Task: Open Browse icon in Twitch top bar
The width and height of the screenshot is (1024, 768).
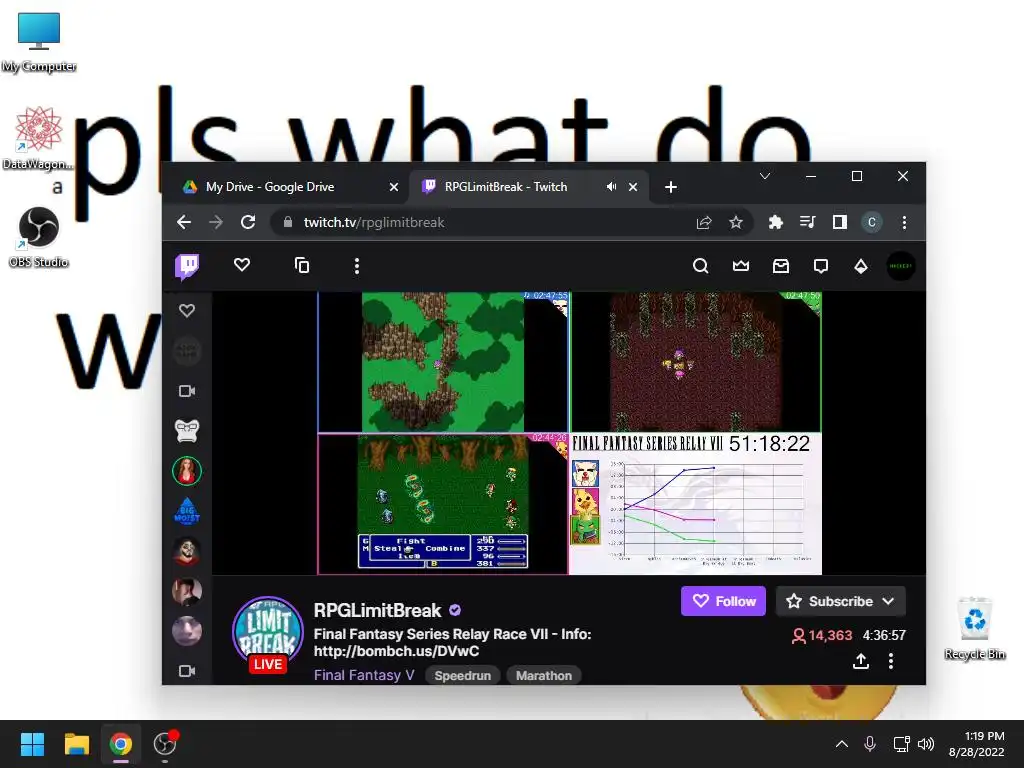Action: click(302, 265)
